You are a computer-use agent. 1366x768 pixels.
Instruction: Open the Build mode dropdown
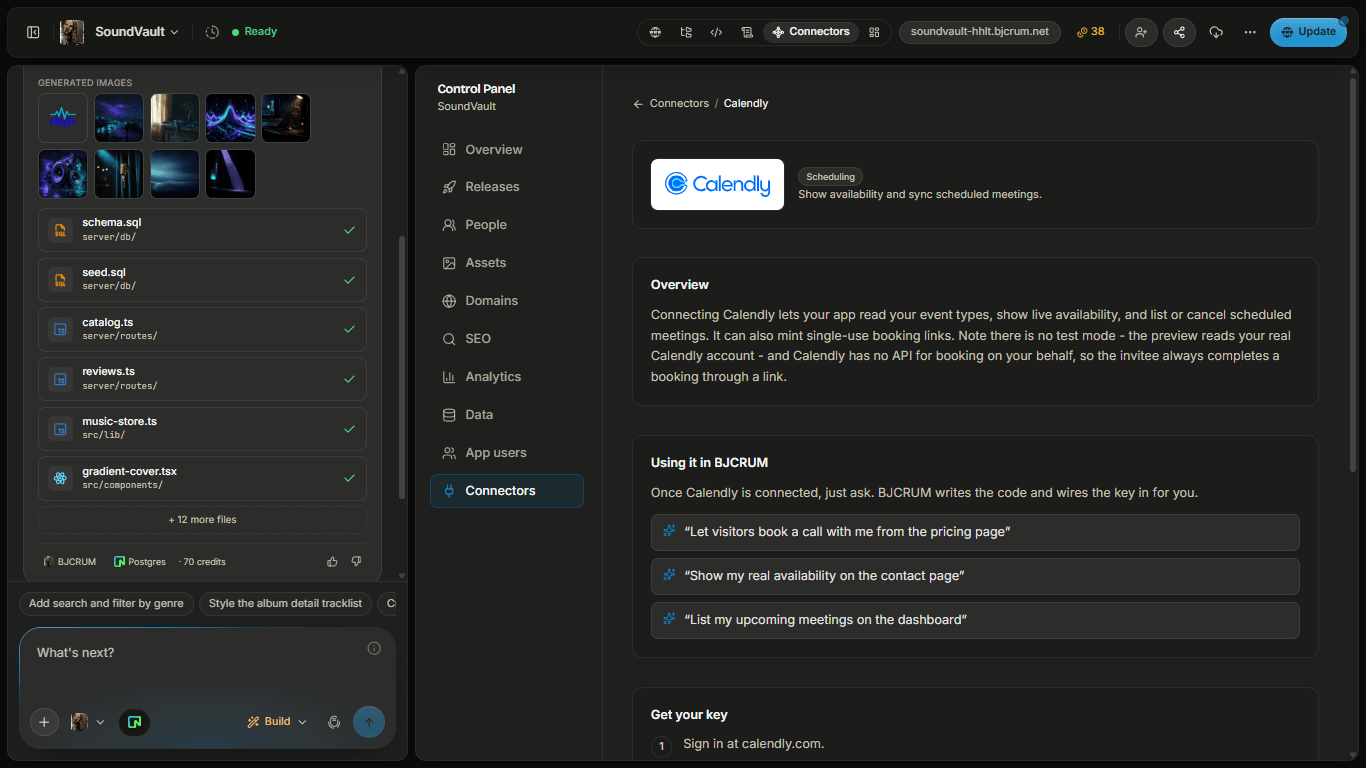pos(277,722)
